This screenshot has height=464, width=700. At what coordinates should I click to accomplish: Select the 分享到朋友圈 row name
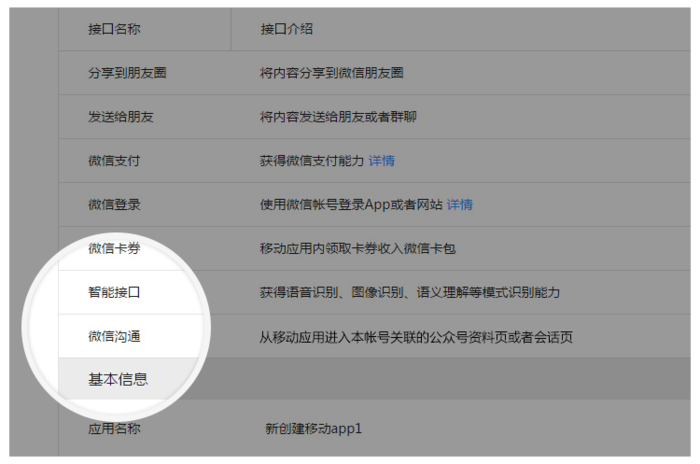pyautogui.click(x=127, y=73)
